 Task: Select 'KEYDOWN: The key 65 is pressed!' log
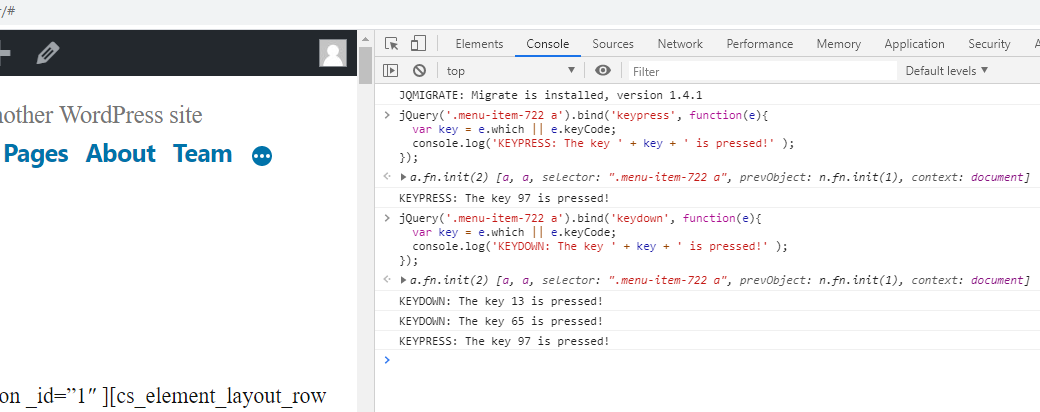501,321
